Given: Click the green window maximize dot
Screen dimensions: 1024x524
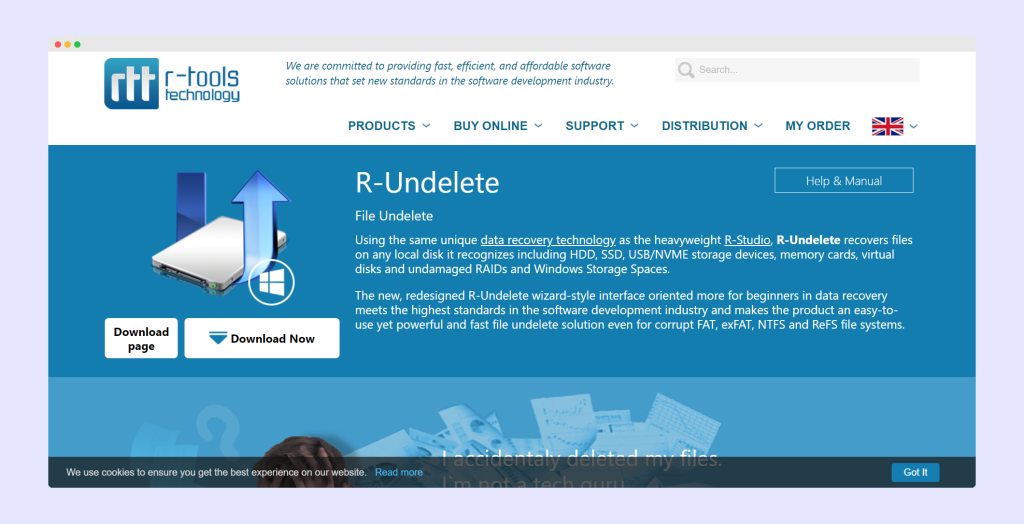Looking at the screenshot, I should pos(77,44).
